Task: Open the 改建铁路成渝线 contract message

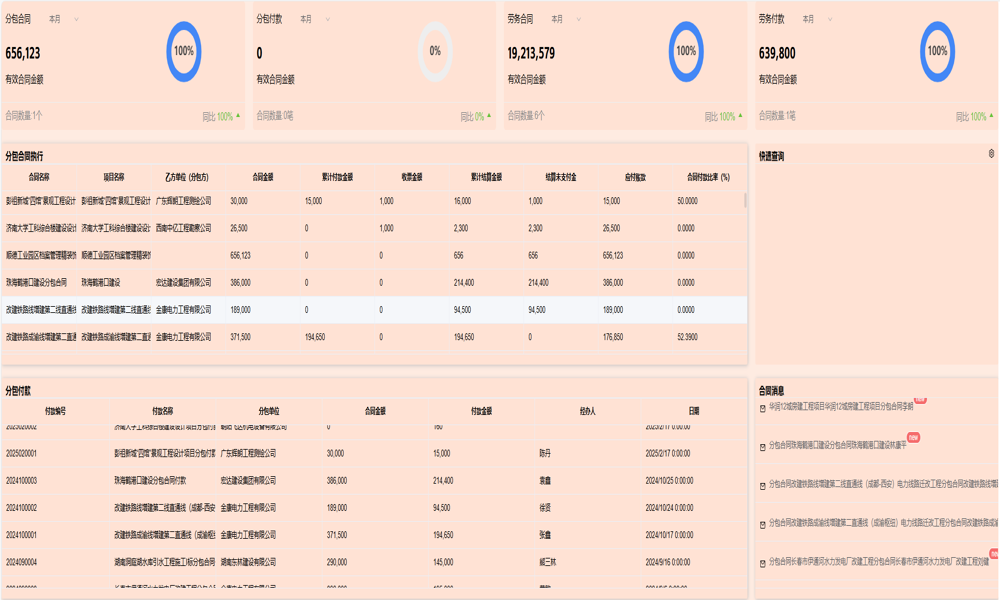Action: [x=880, y=524]
